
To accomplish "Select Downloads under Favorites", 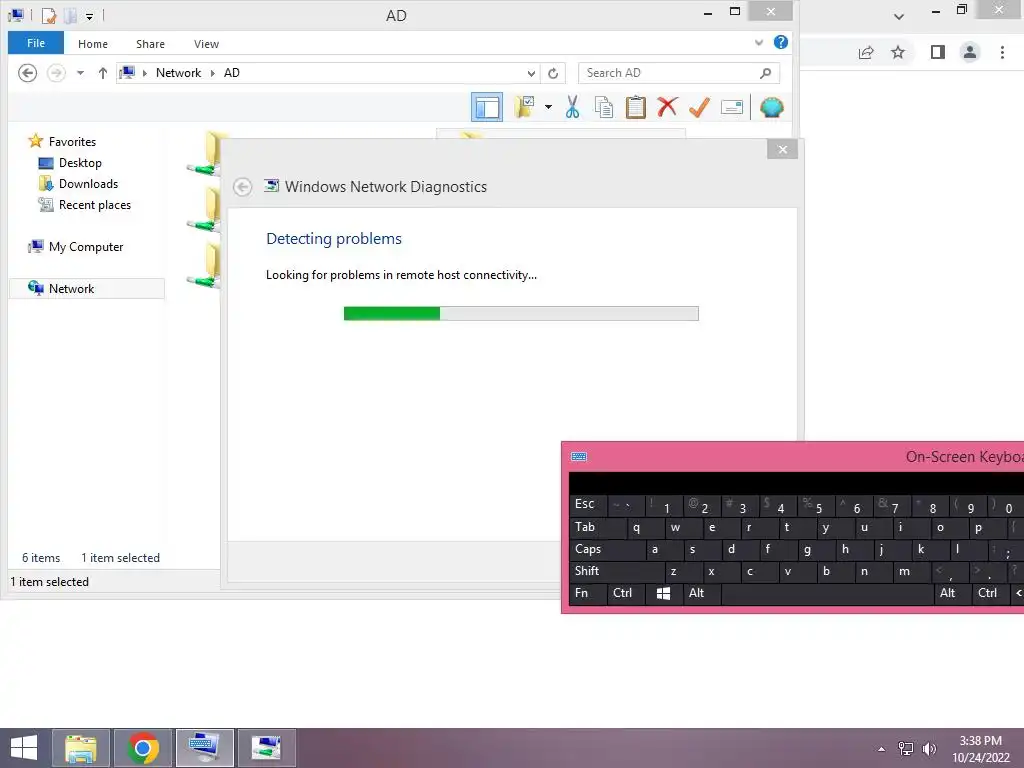I will (88, 184).
